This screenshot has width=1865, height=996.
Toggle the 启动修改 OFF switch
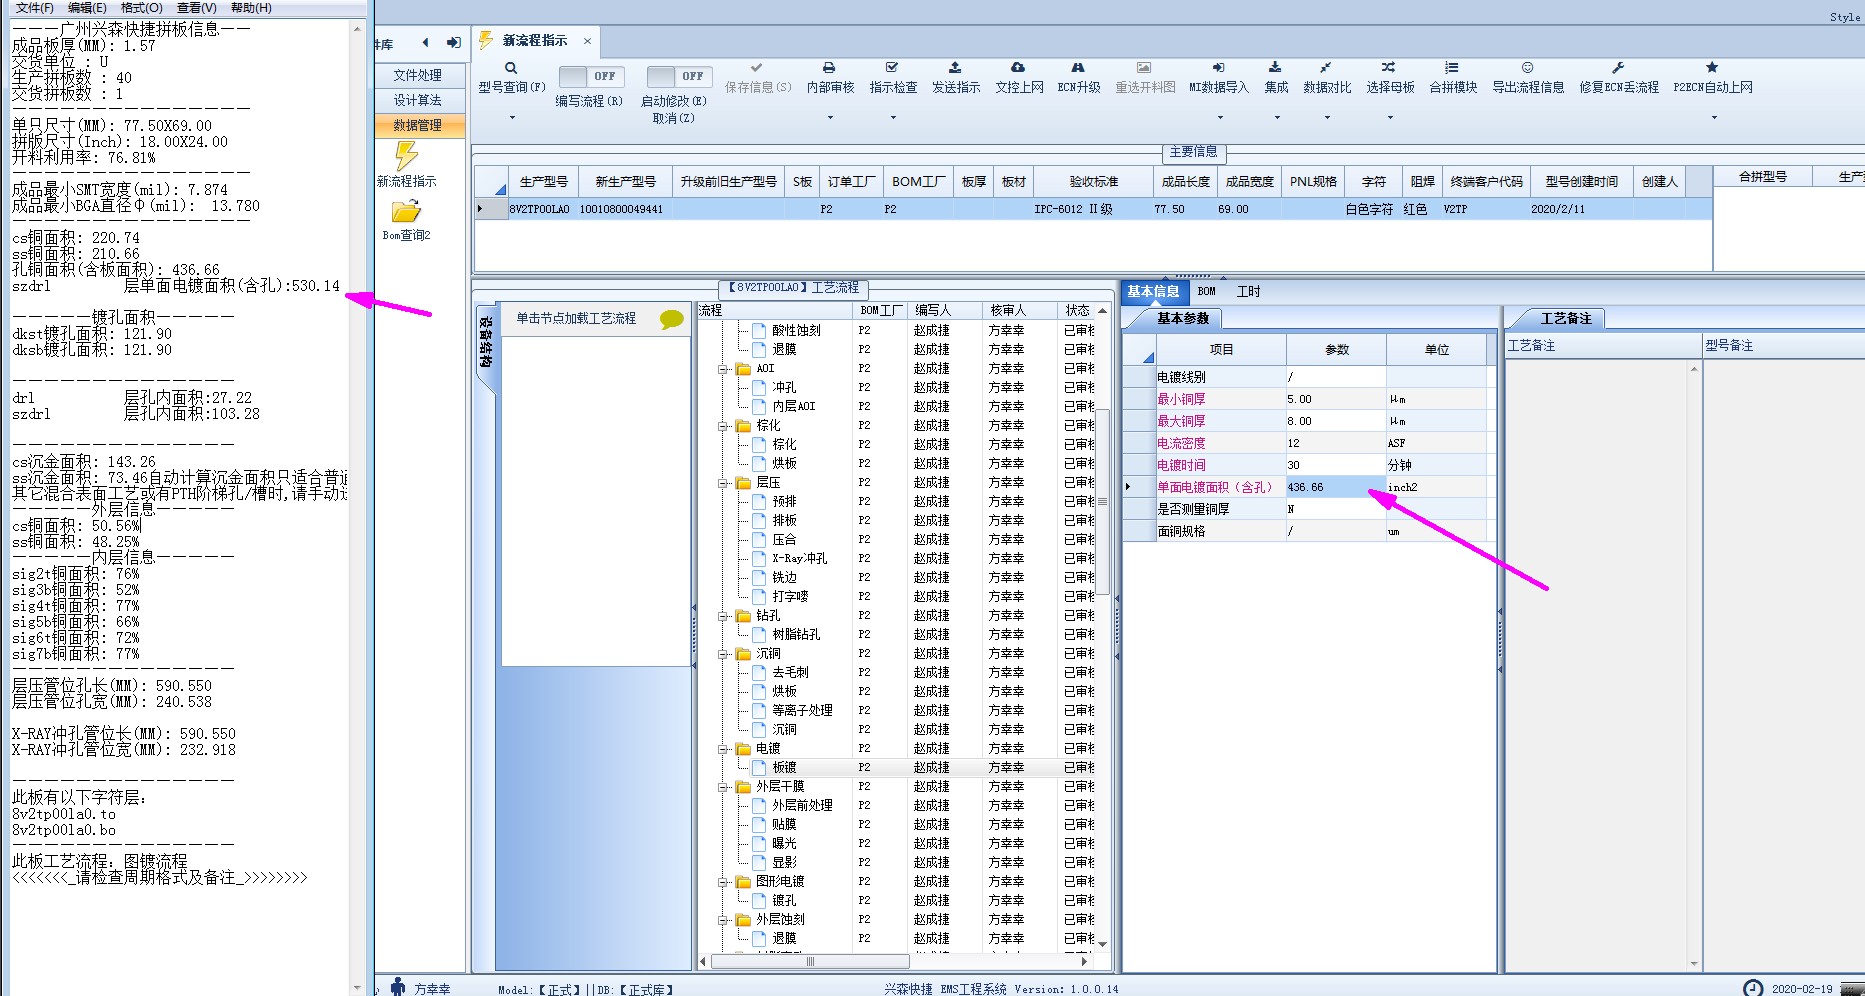(679, 76)
